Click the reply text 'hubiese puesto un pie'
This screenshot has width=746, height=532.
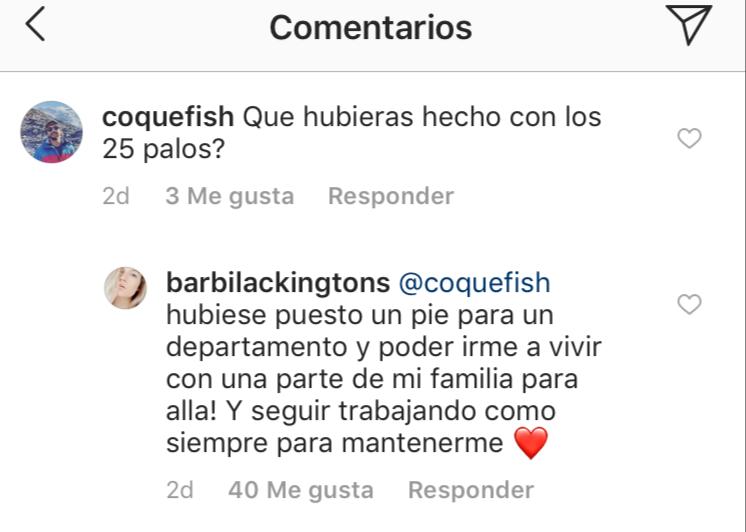click(x=307, y=315)
